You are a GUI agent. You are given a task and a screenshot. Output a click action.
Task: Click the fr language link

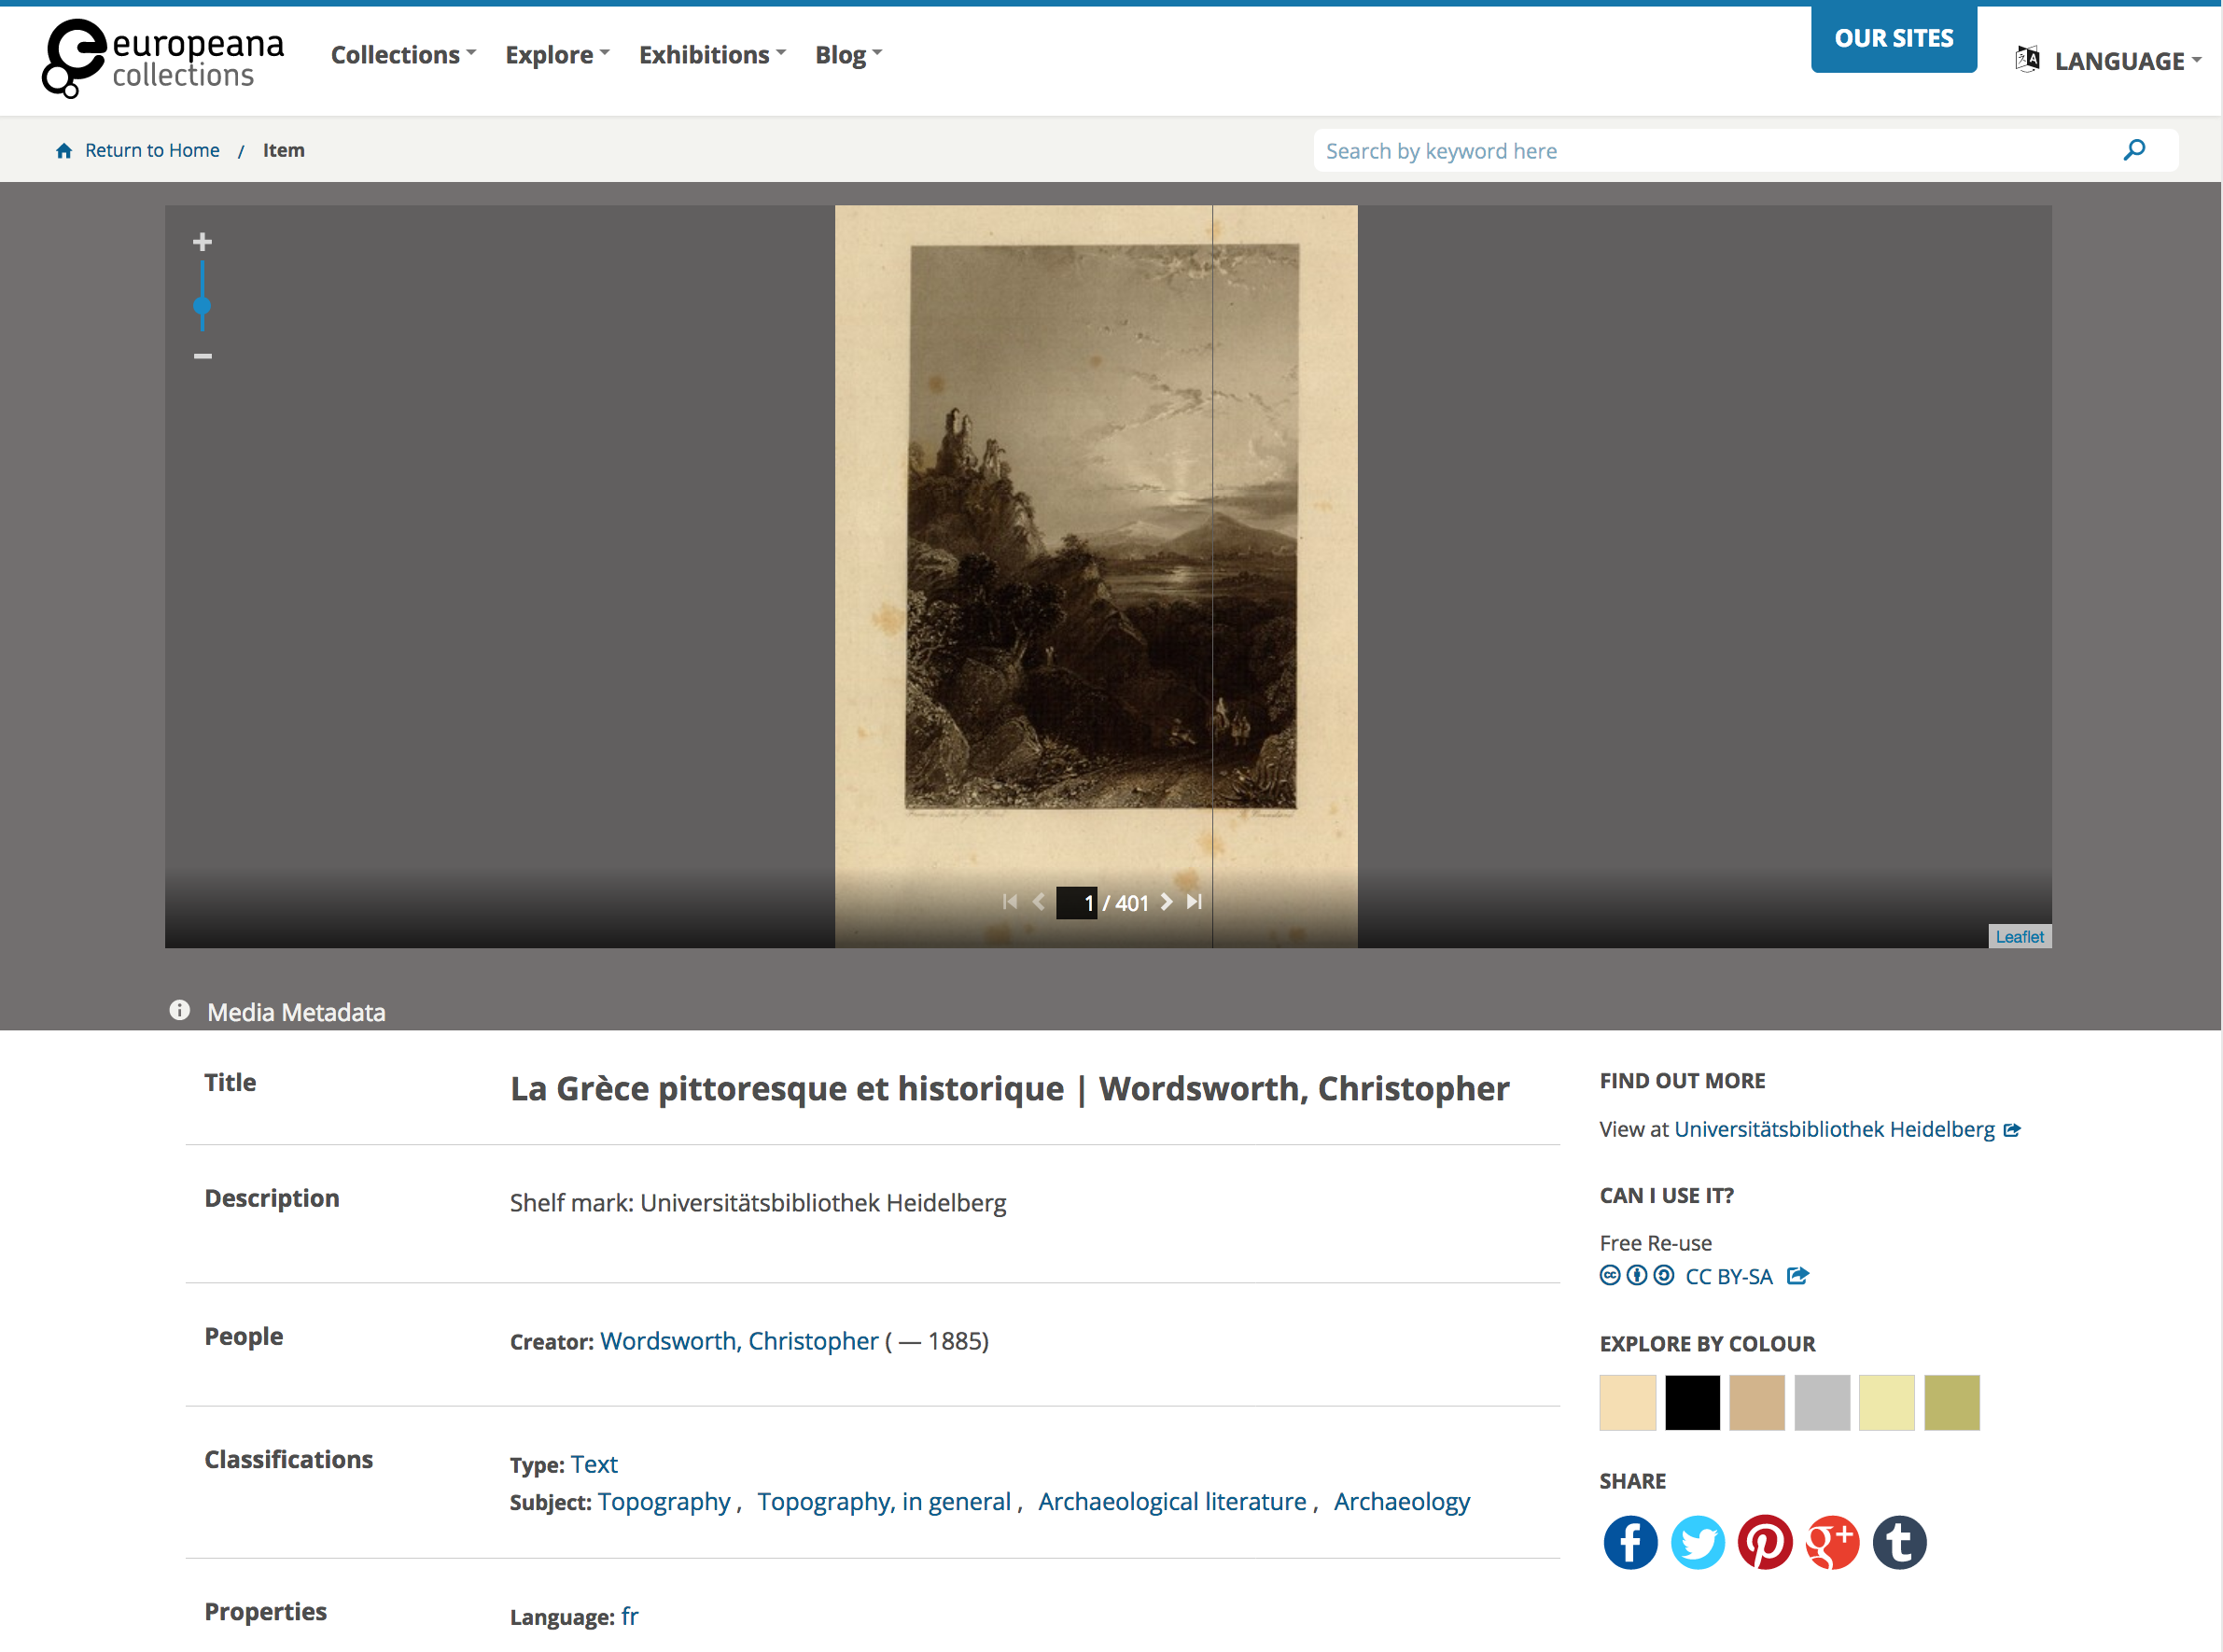(629, 1616)
